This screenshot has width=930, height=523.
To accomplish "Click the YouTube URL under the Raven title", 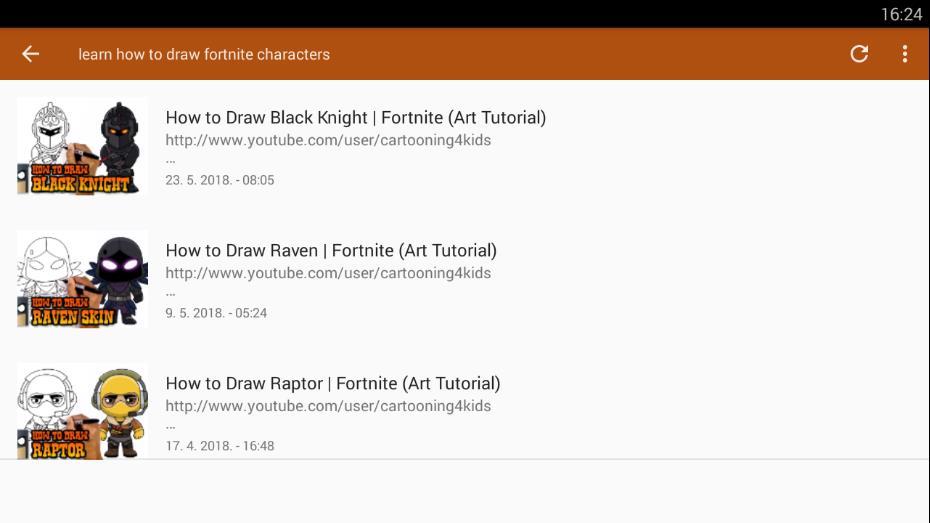I will click(328, 273).
